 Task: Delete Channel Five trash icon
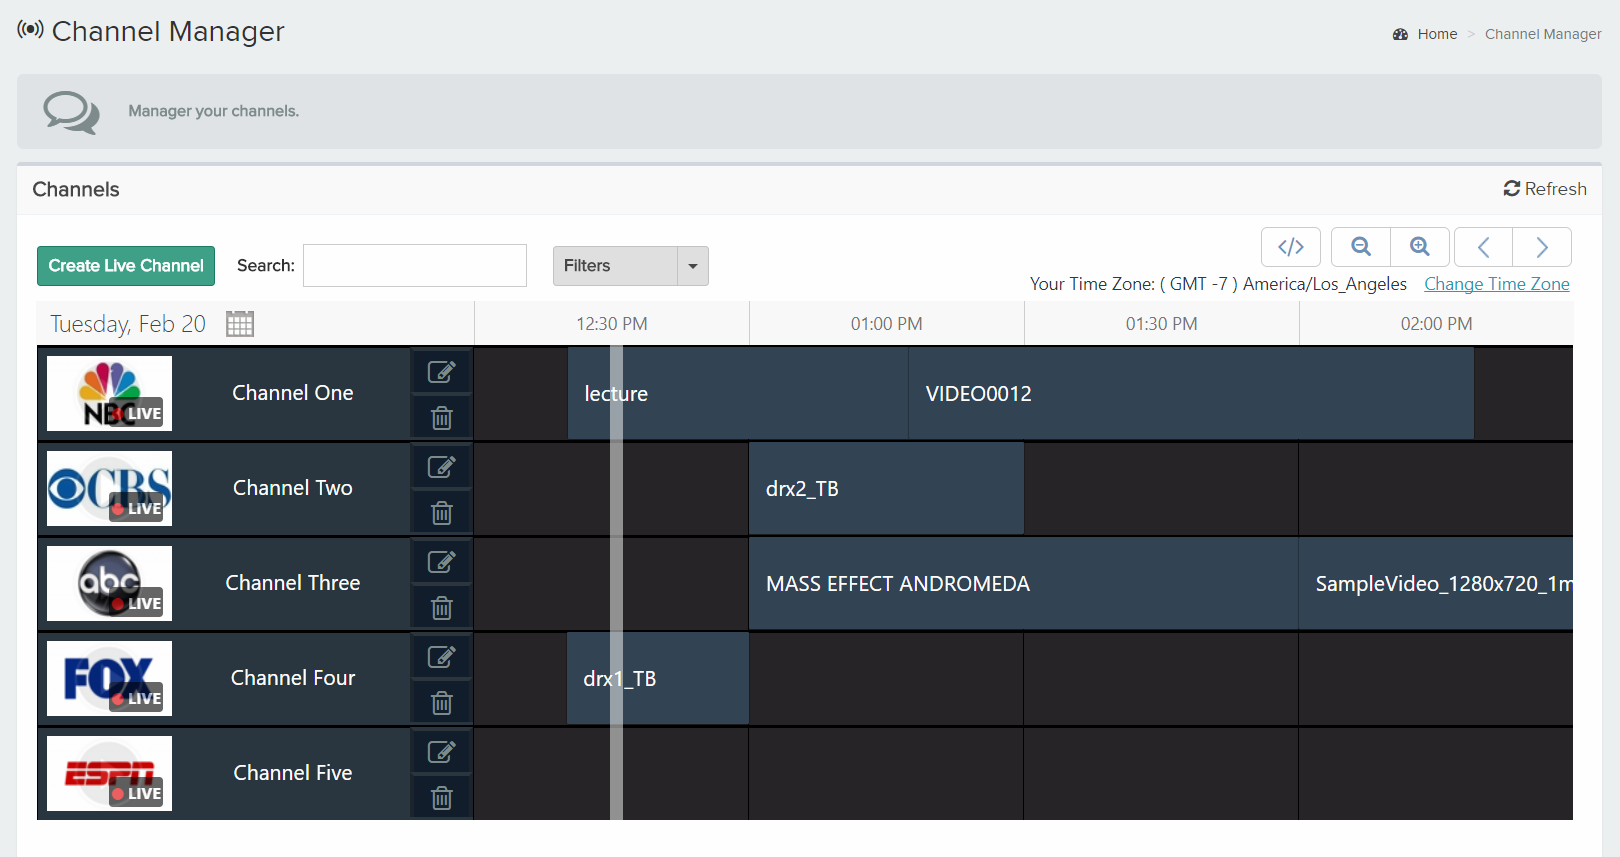(x=441, y=798)
